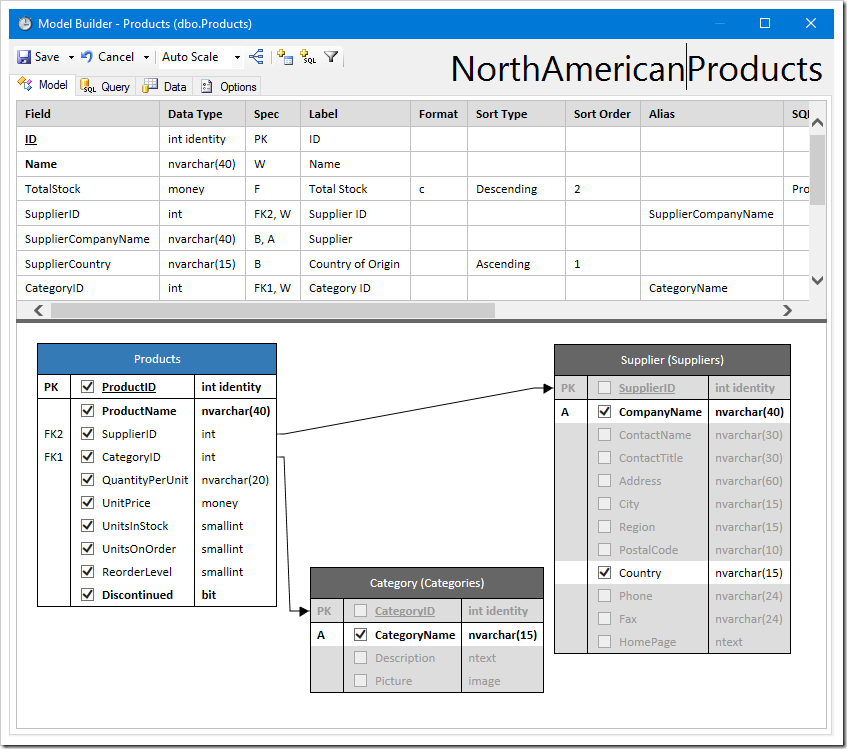Uncheck the ProductID checkbox in Products

pyautogui.click(x=87, y=387)
